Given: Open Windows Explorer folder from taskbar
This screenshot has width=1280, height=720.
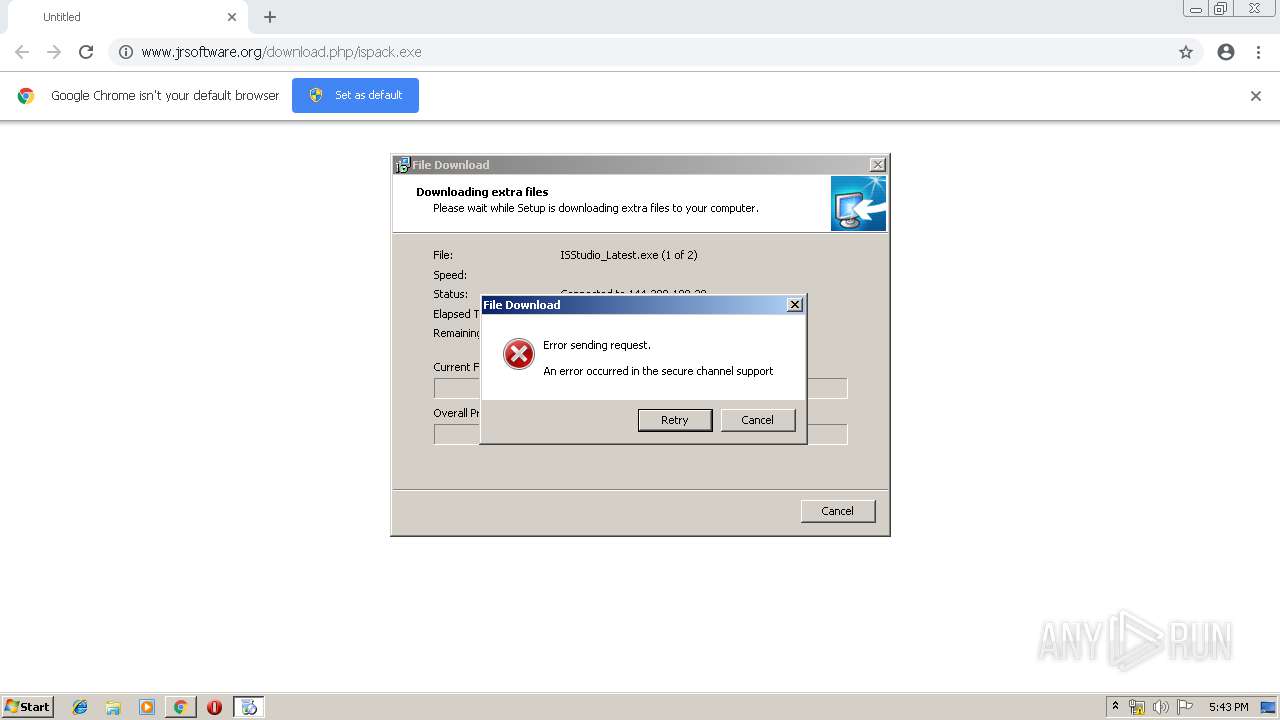Looking at the screenshot, I should 113,707.
